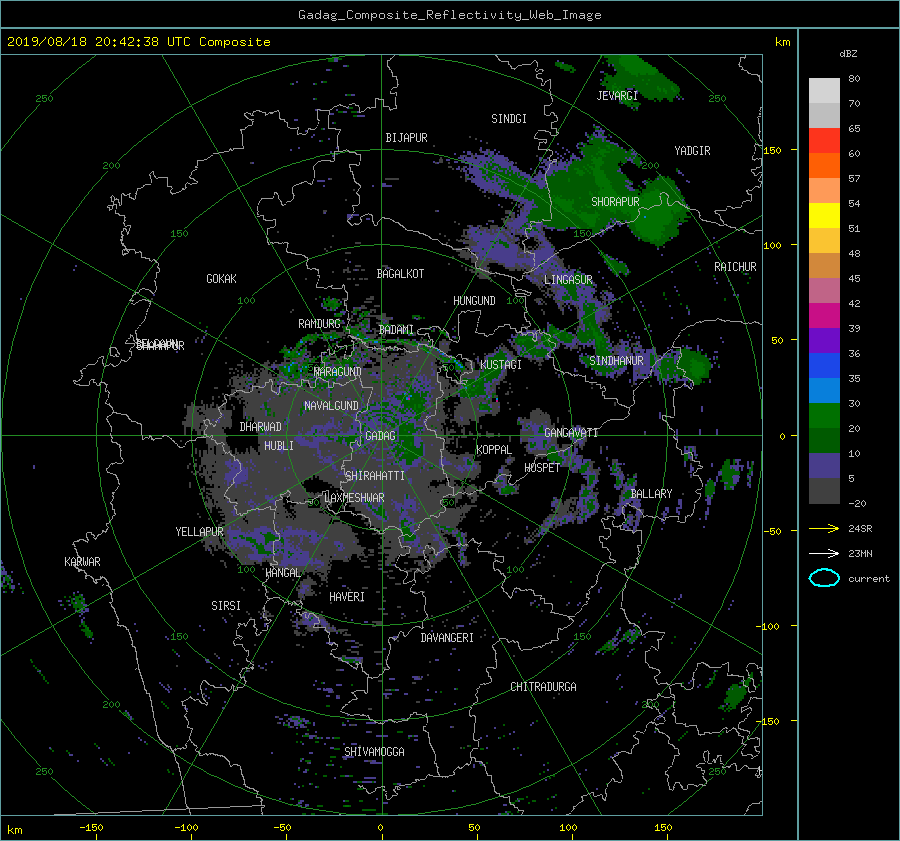Click the BALLARY city label
This screenshot has height=841, width=900.
point(651,494)
